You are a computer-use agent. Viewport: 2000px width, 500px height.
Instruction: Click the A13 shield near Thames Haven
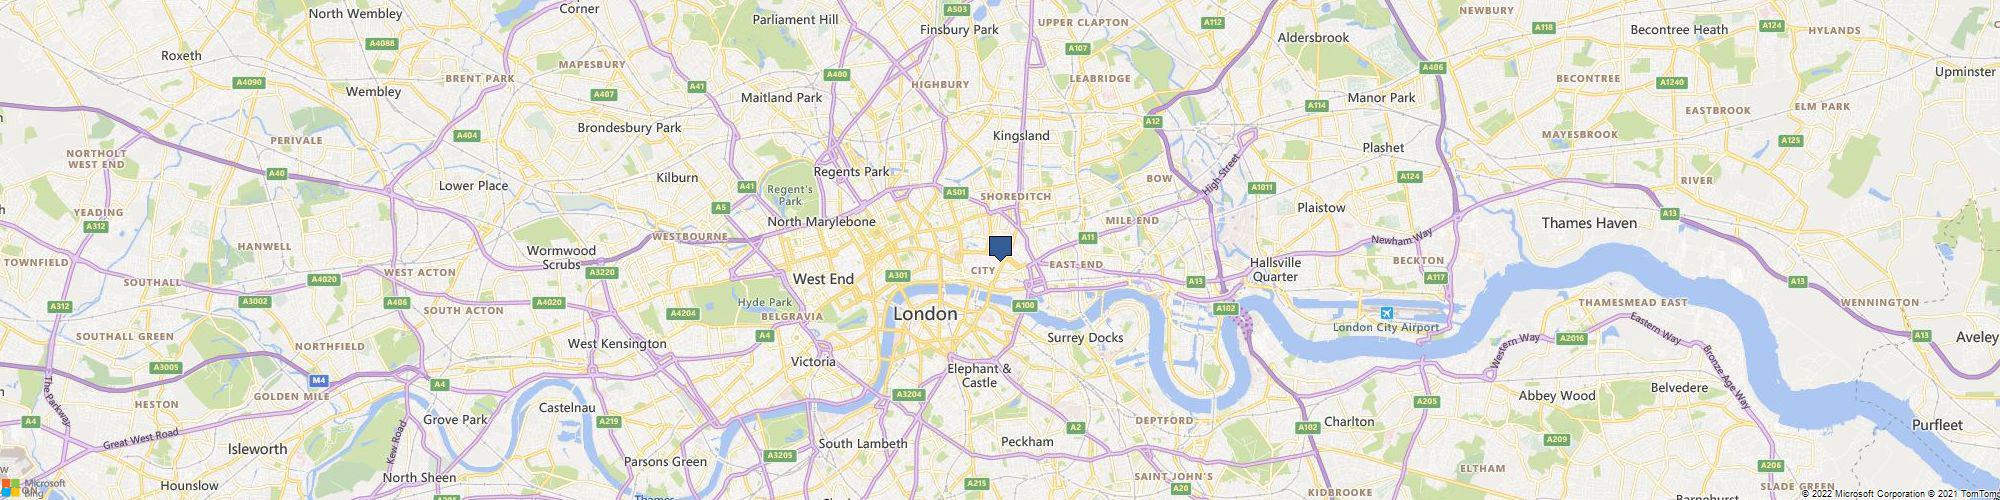pos(1668,213)
